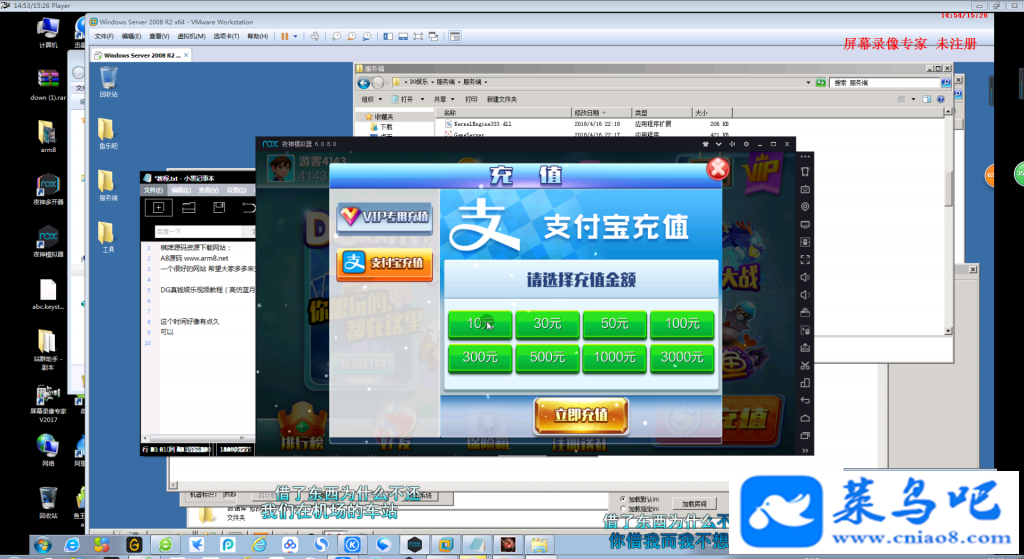Click Nox my computer screen icon

pyautogui.click(x=805, y=224)
